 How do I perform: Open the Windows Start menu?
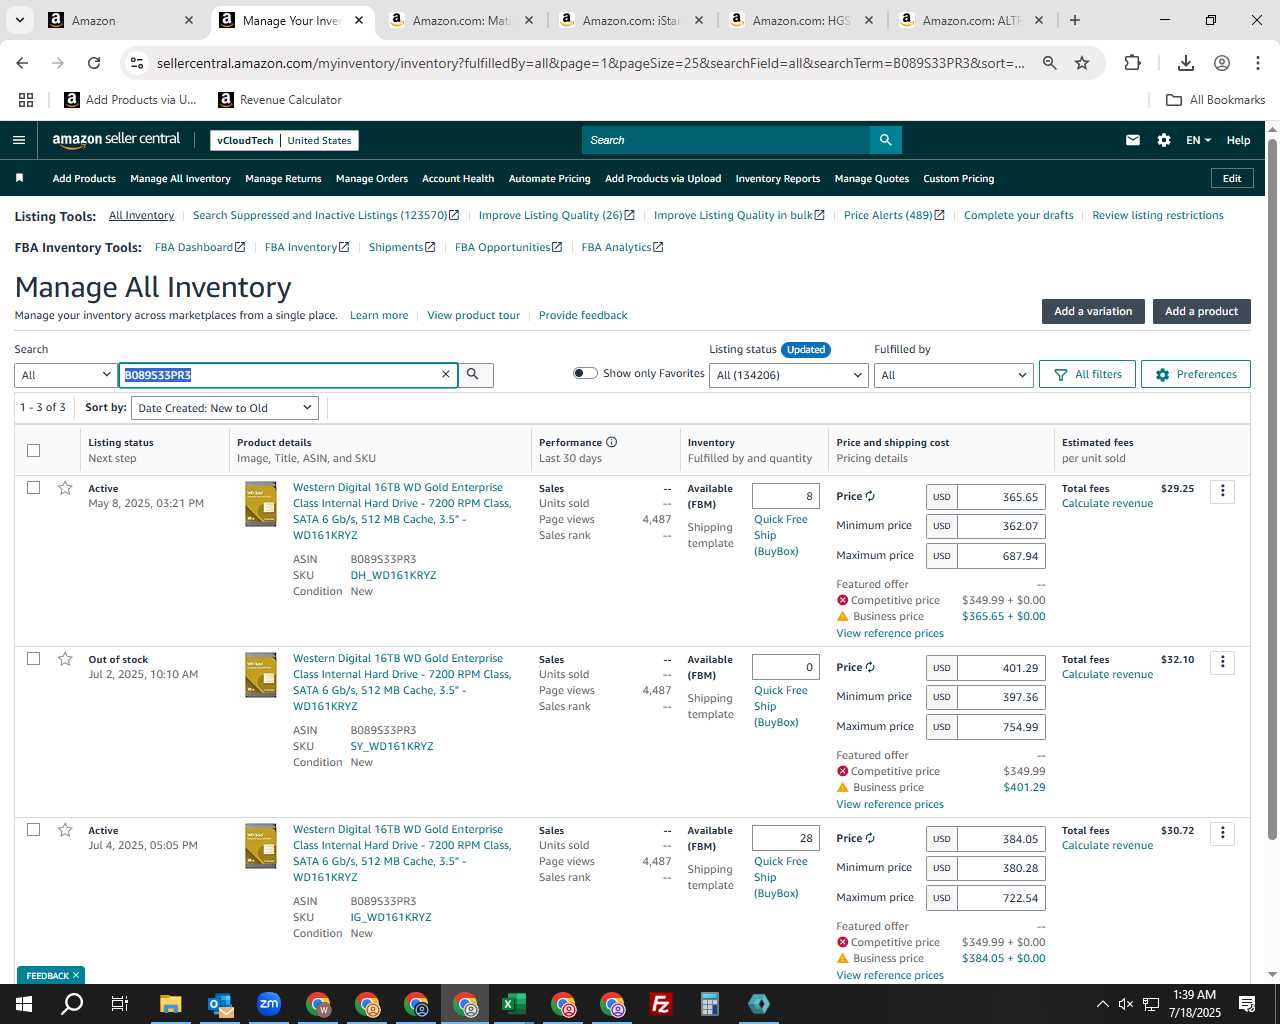[24, 1004]
